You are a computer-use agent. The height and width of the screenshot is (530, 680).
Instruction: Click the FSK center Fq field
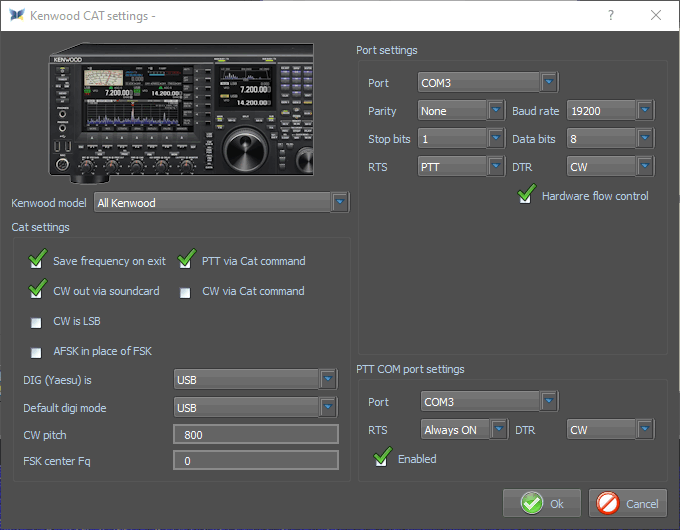[255, 461]
